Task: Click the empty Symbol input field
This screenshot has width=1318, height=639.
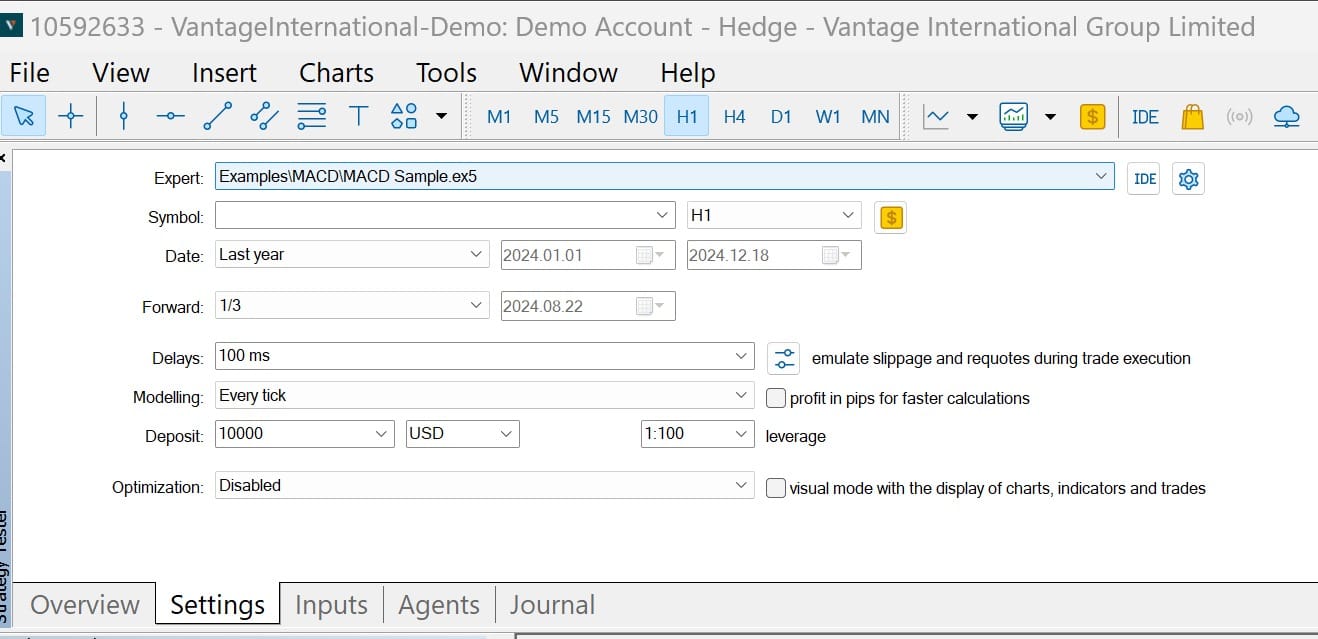Action: (430, 215)
